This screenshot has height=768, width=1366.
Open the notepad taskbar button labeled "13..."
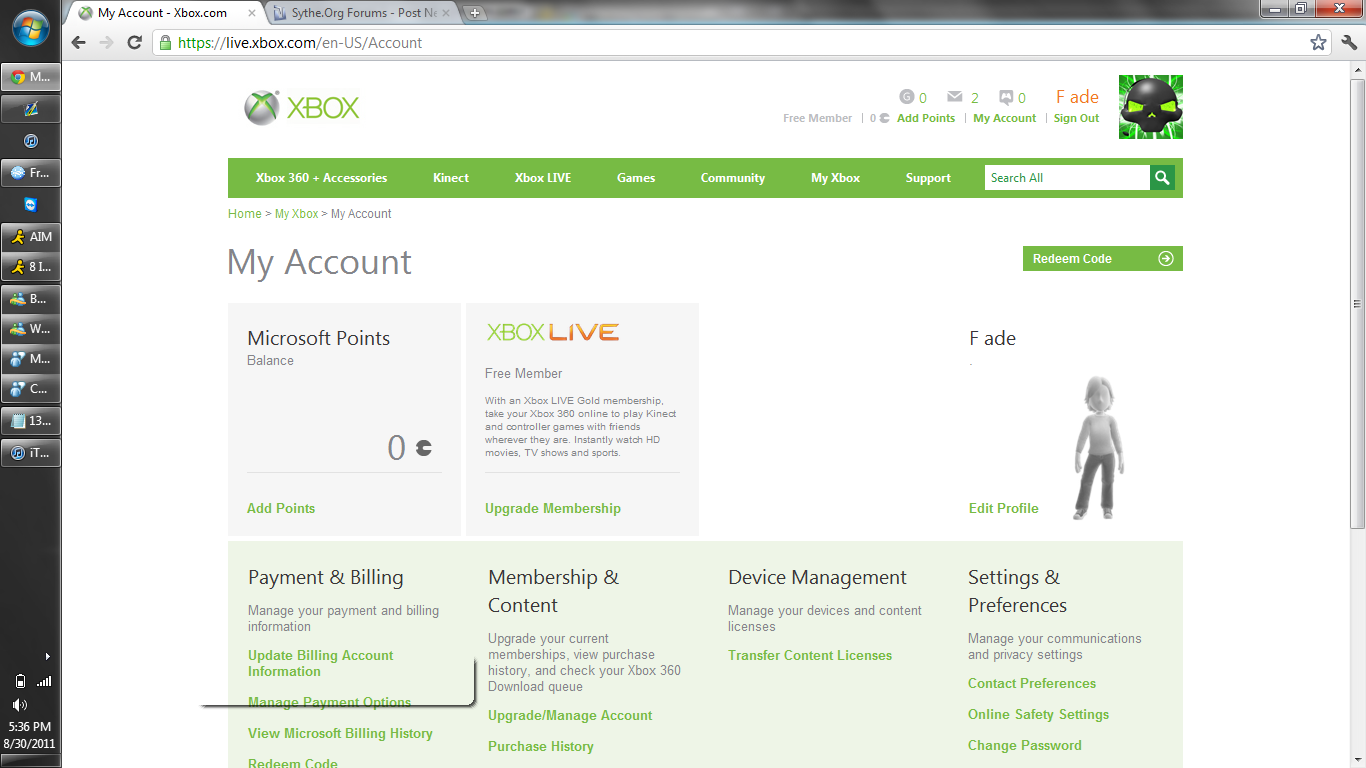point(30,421)
